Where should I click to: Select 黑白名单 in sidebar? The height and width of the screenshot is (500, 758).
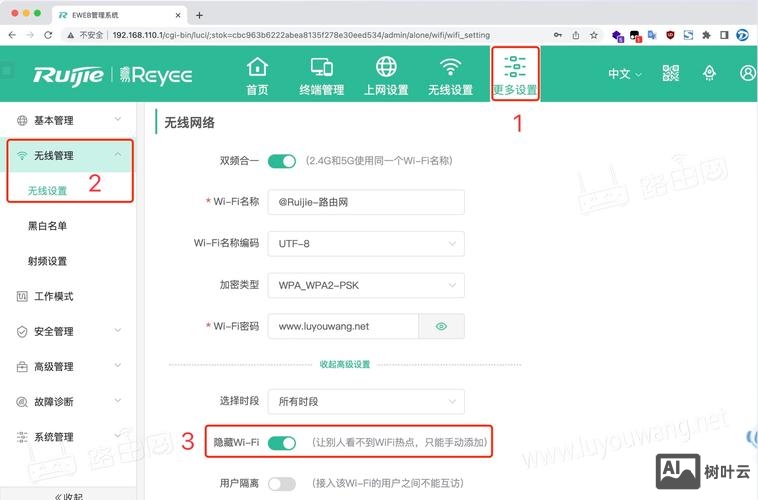[x=47, y=226]
